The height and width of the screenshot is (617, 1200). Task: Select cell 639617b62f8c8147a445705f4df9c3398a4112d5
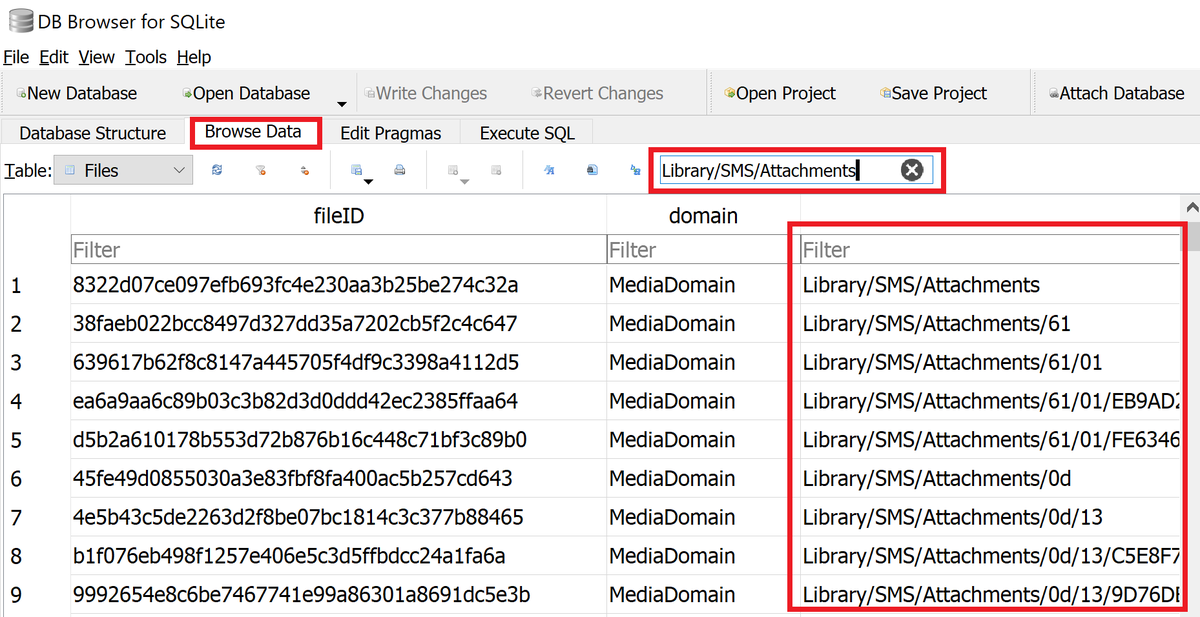(x=338, y=362)
